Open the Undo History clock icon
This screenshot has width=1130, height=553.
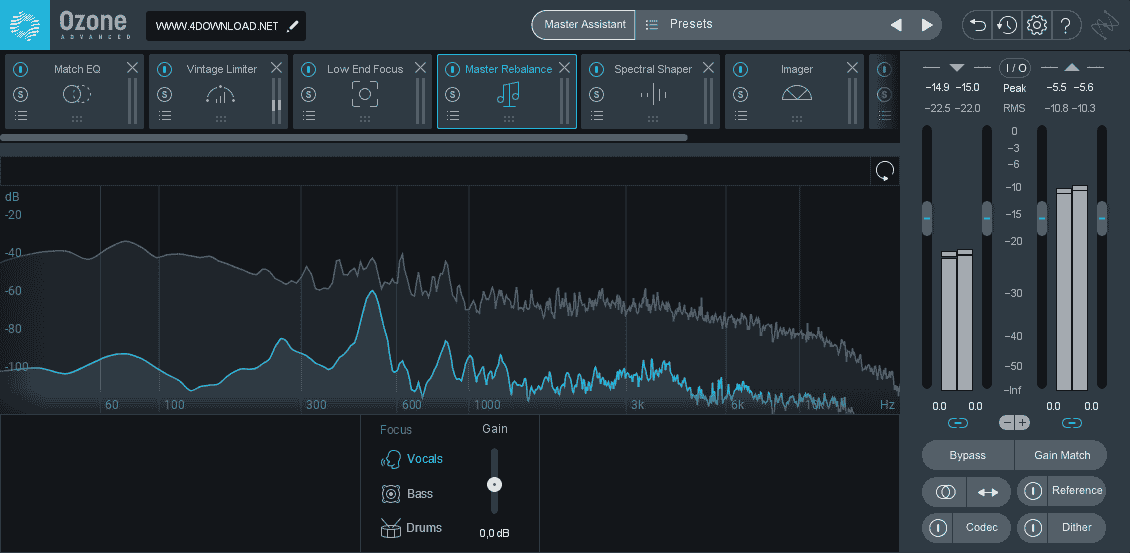point(1007,25)
